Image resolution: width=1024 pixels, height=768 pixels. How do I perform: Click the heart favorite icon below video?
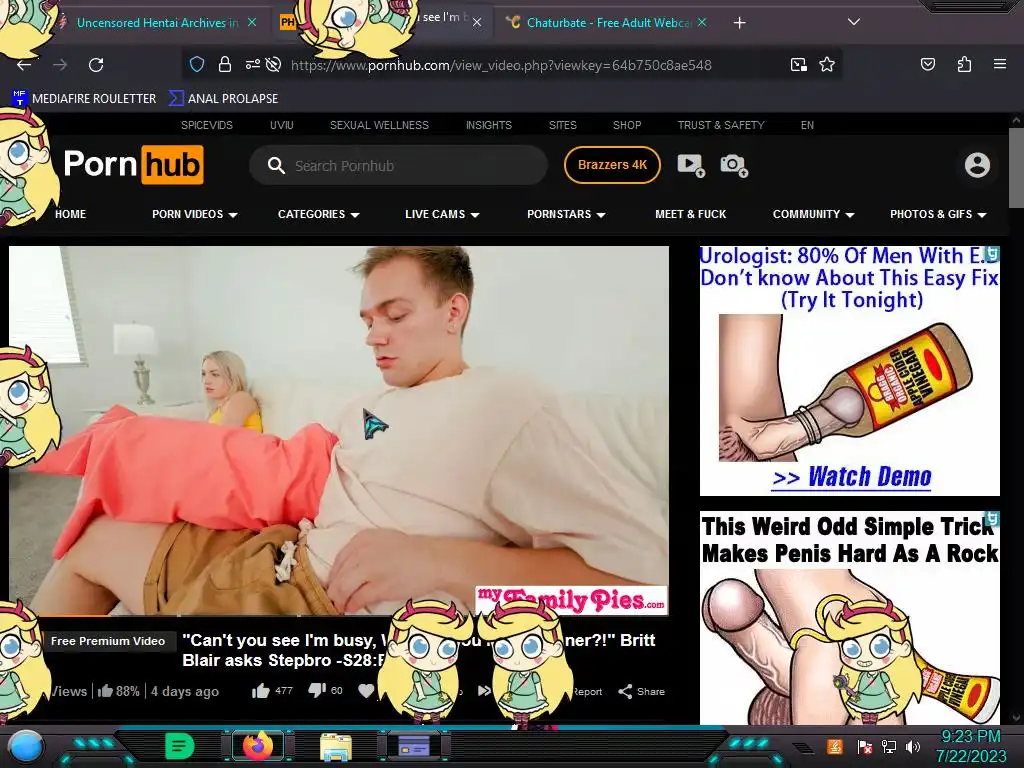point(366,691)
